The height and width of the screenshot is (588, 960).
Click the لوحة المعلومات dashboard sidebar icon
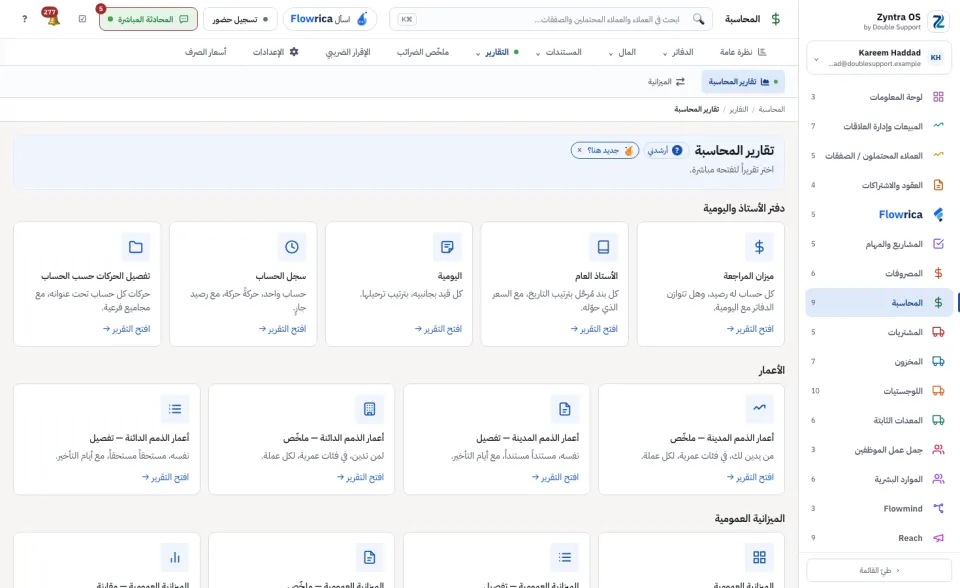[938, 97]
